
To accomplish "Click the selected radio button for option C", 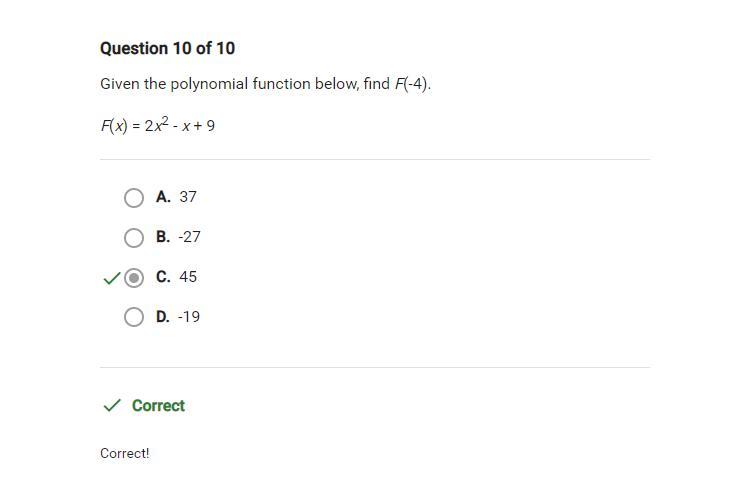I will click(134, 278).
